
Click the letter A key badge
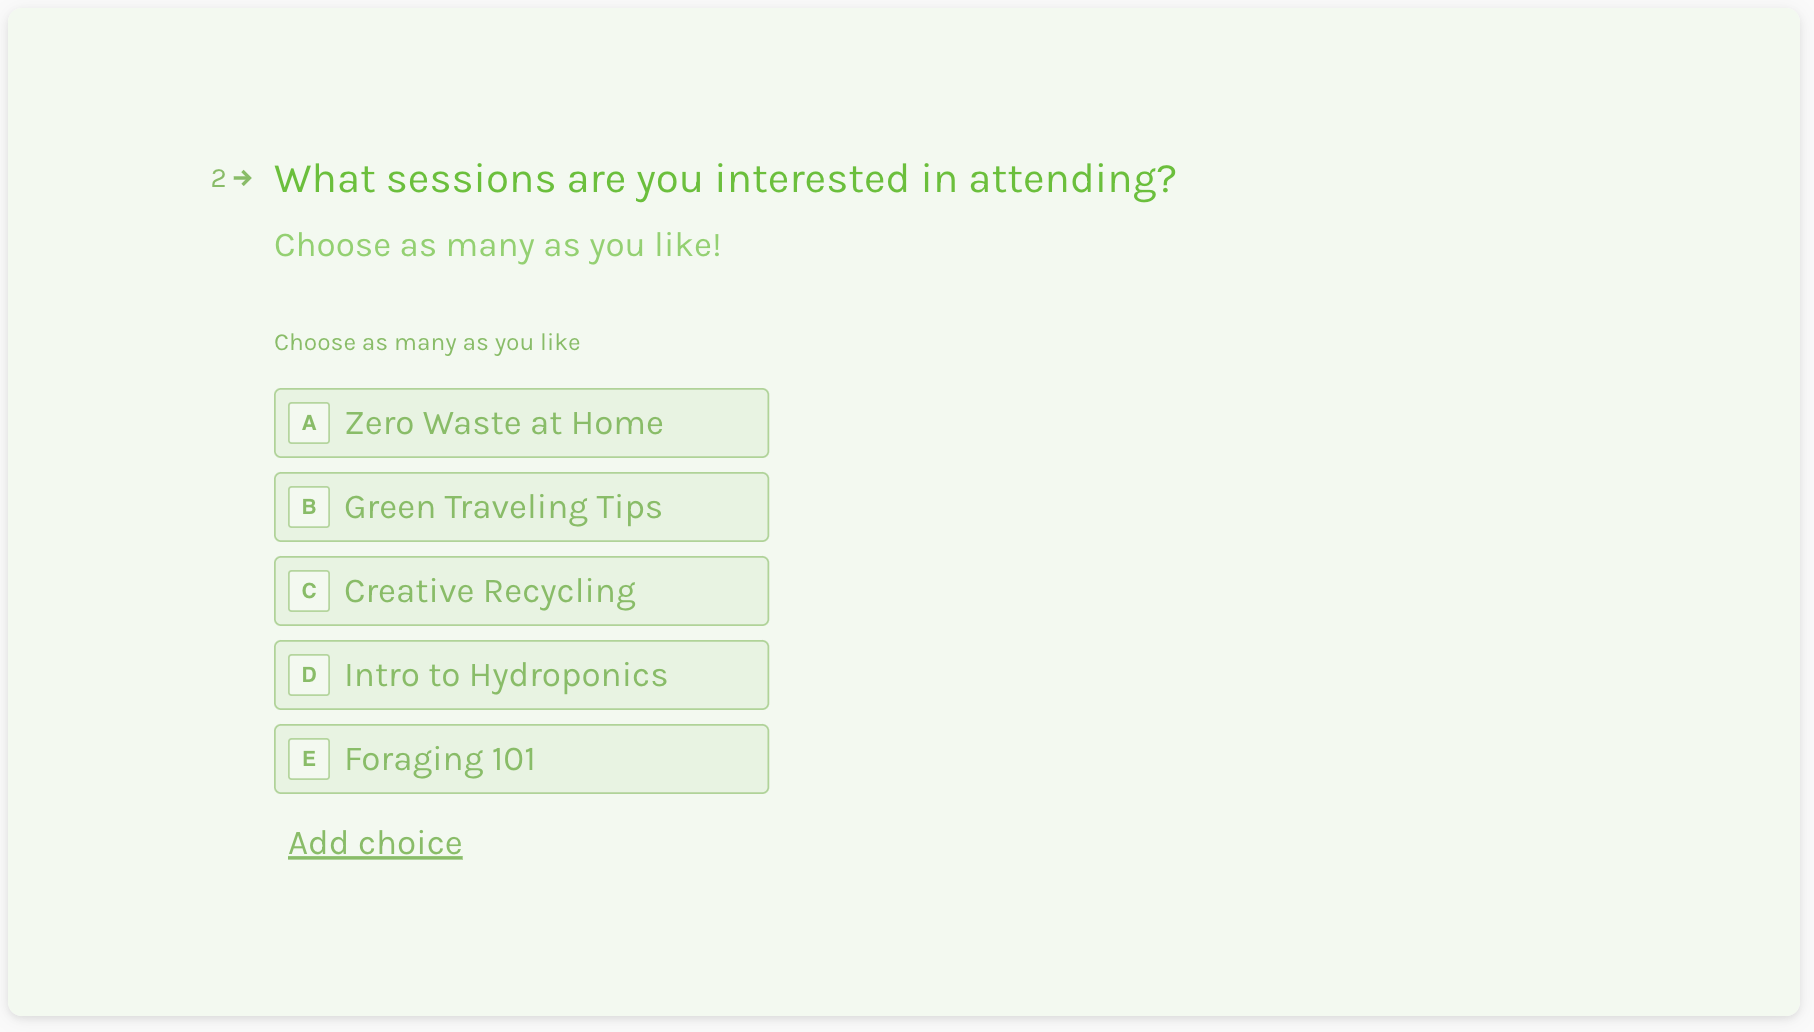click(309, 423)
